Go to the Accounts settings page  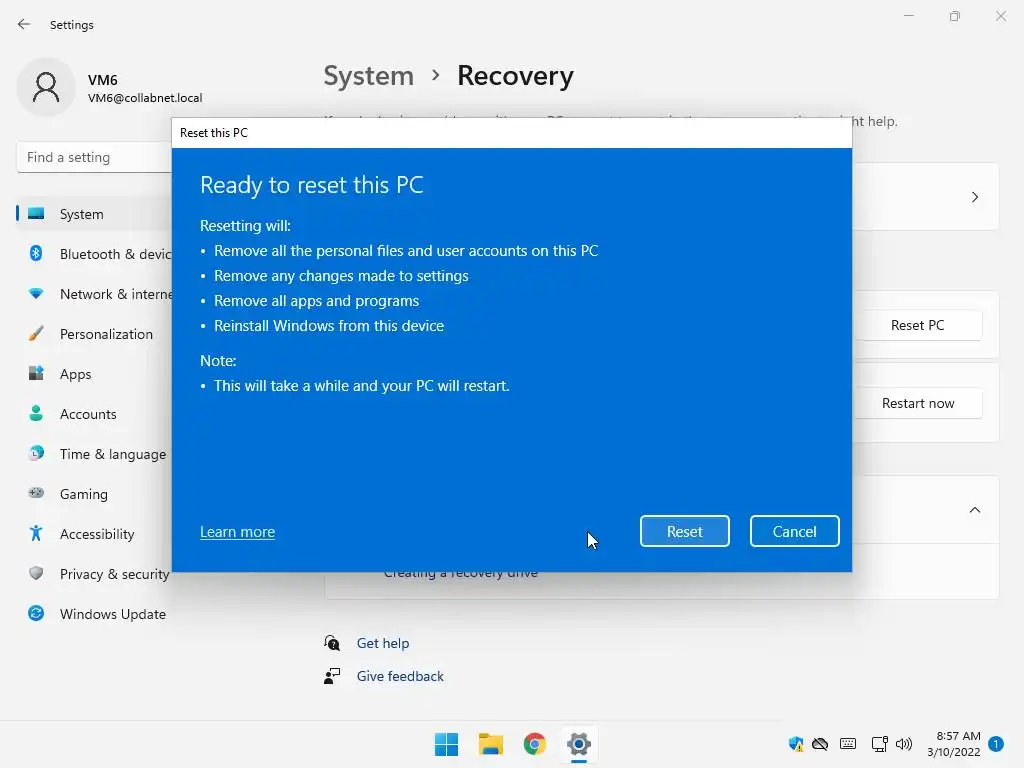click(x=88, y=414)
